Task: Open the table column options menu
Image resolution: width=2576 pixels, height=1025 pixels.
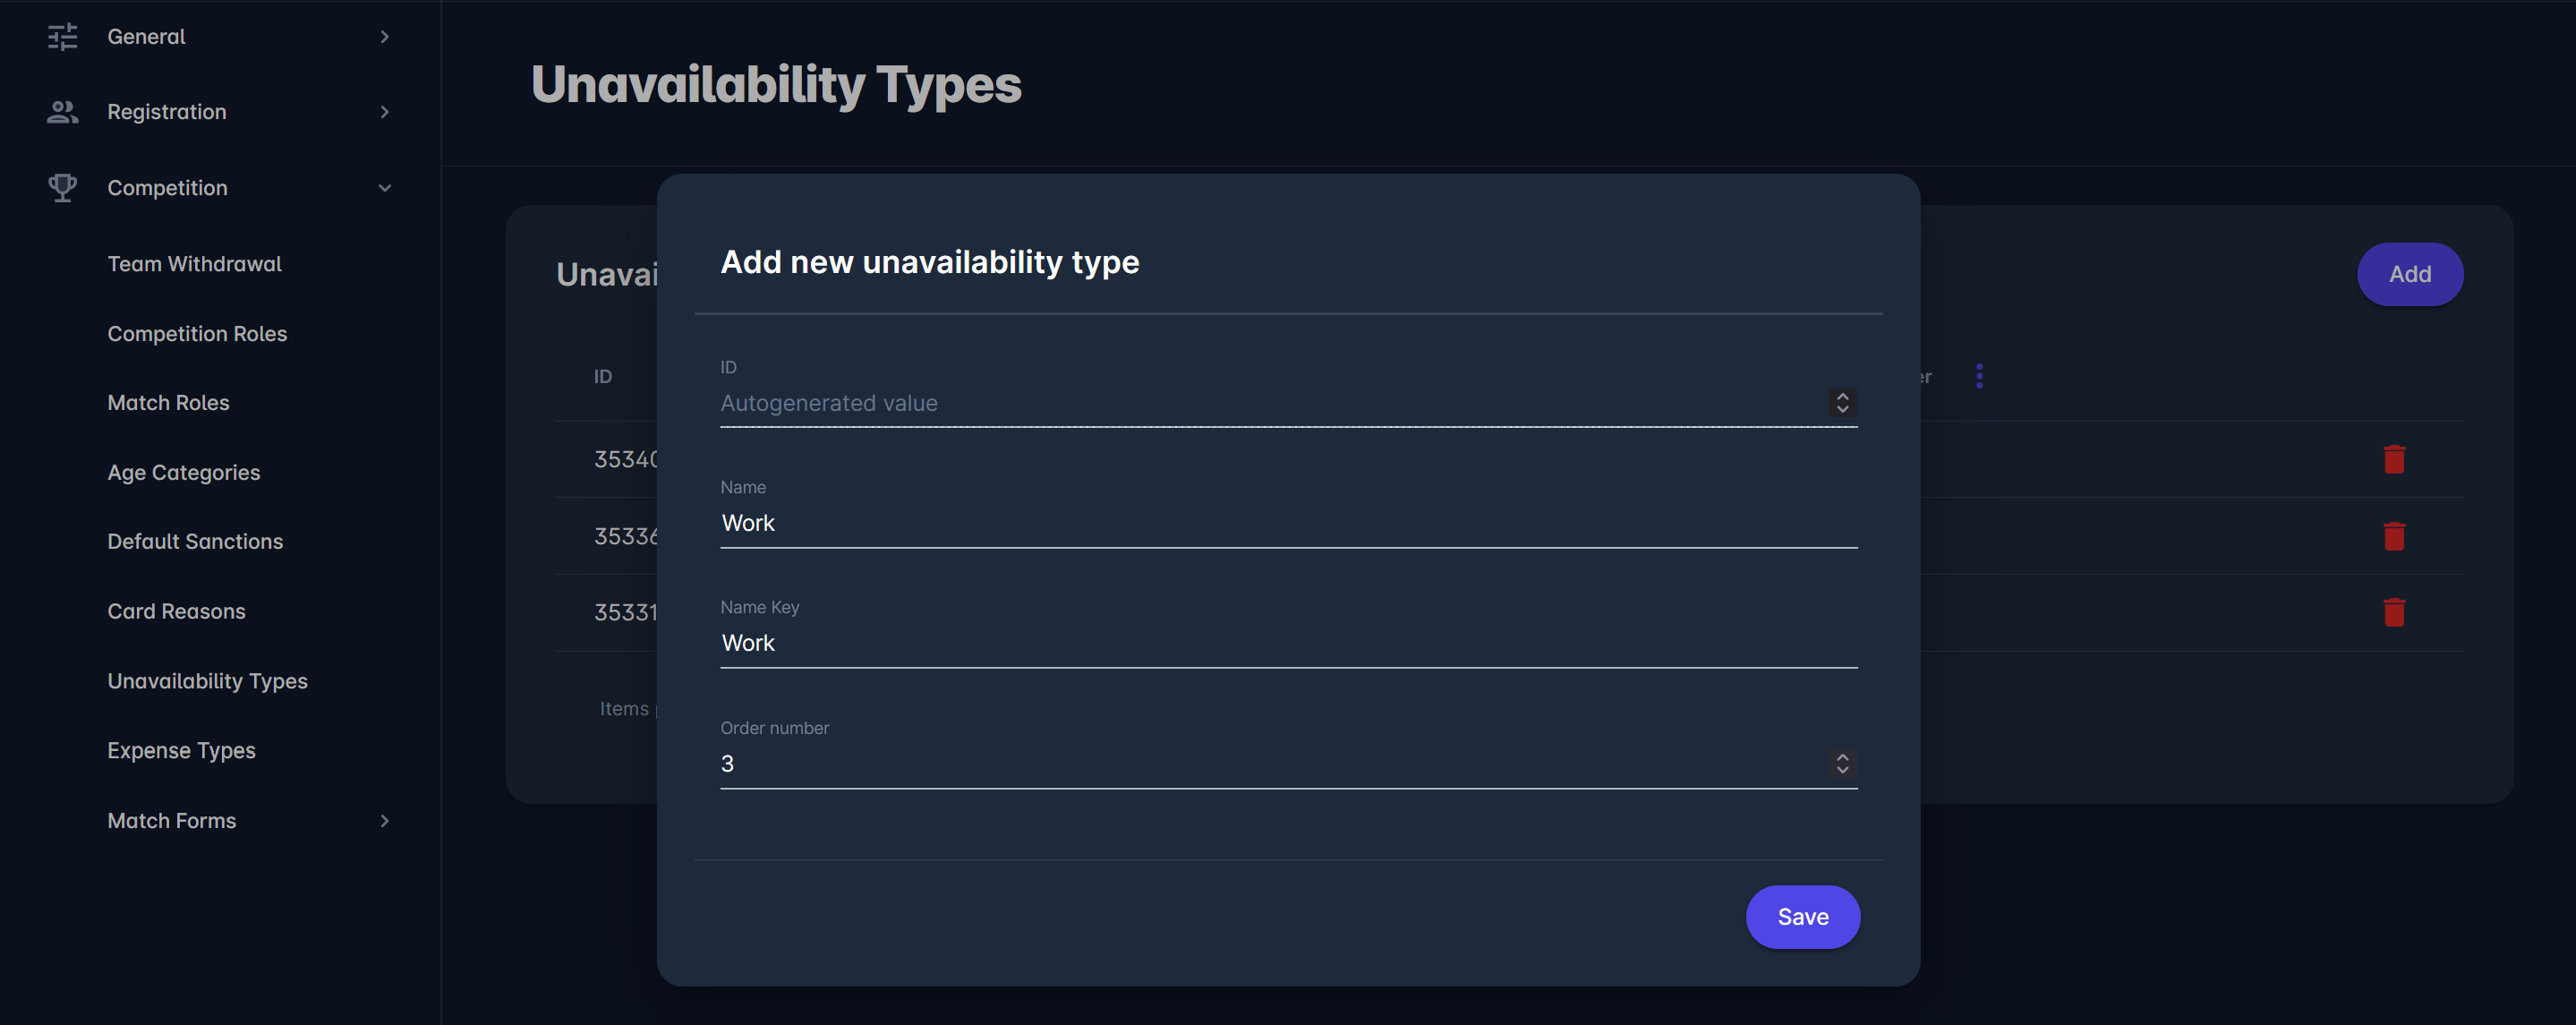Action: (1979, 376)
